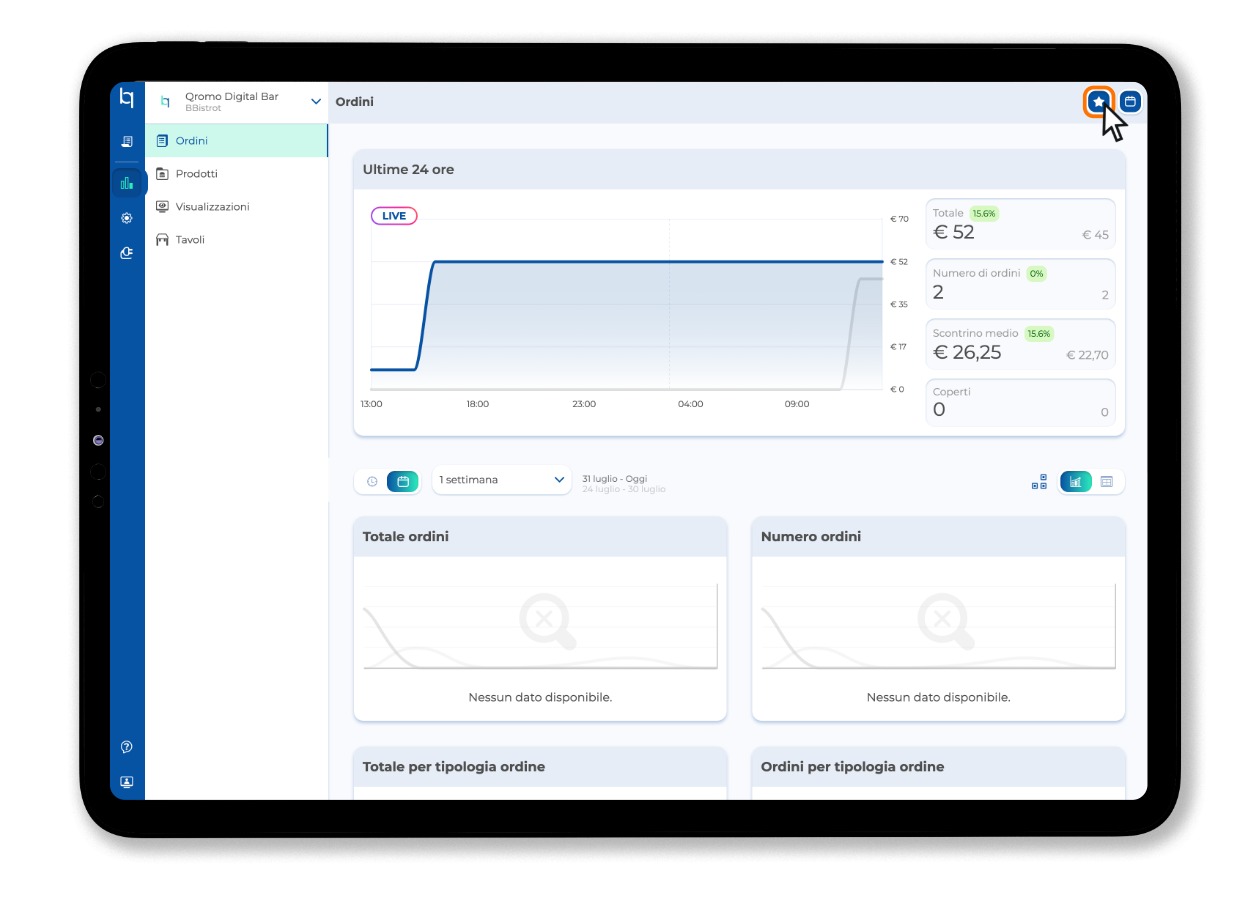The width and height of the screenshot is (1250, 920).
Task: Click the LIVE badge on the chart
Action: point(394,216)
